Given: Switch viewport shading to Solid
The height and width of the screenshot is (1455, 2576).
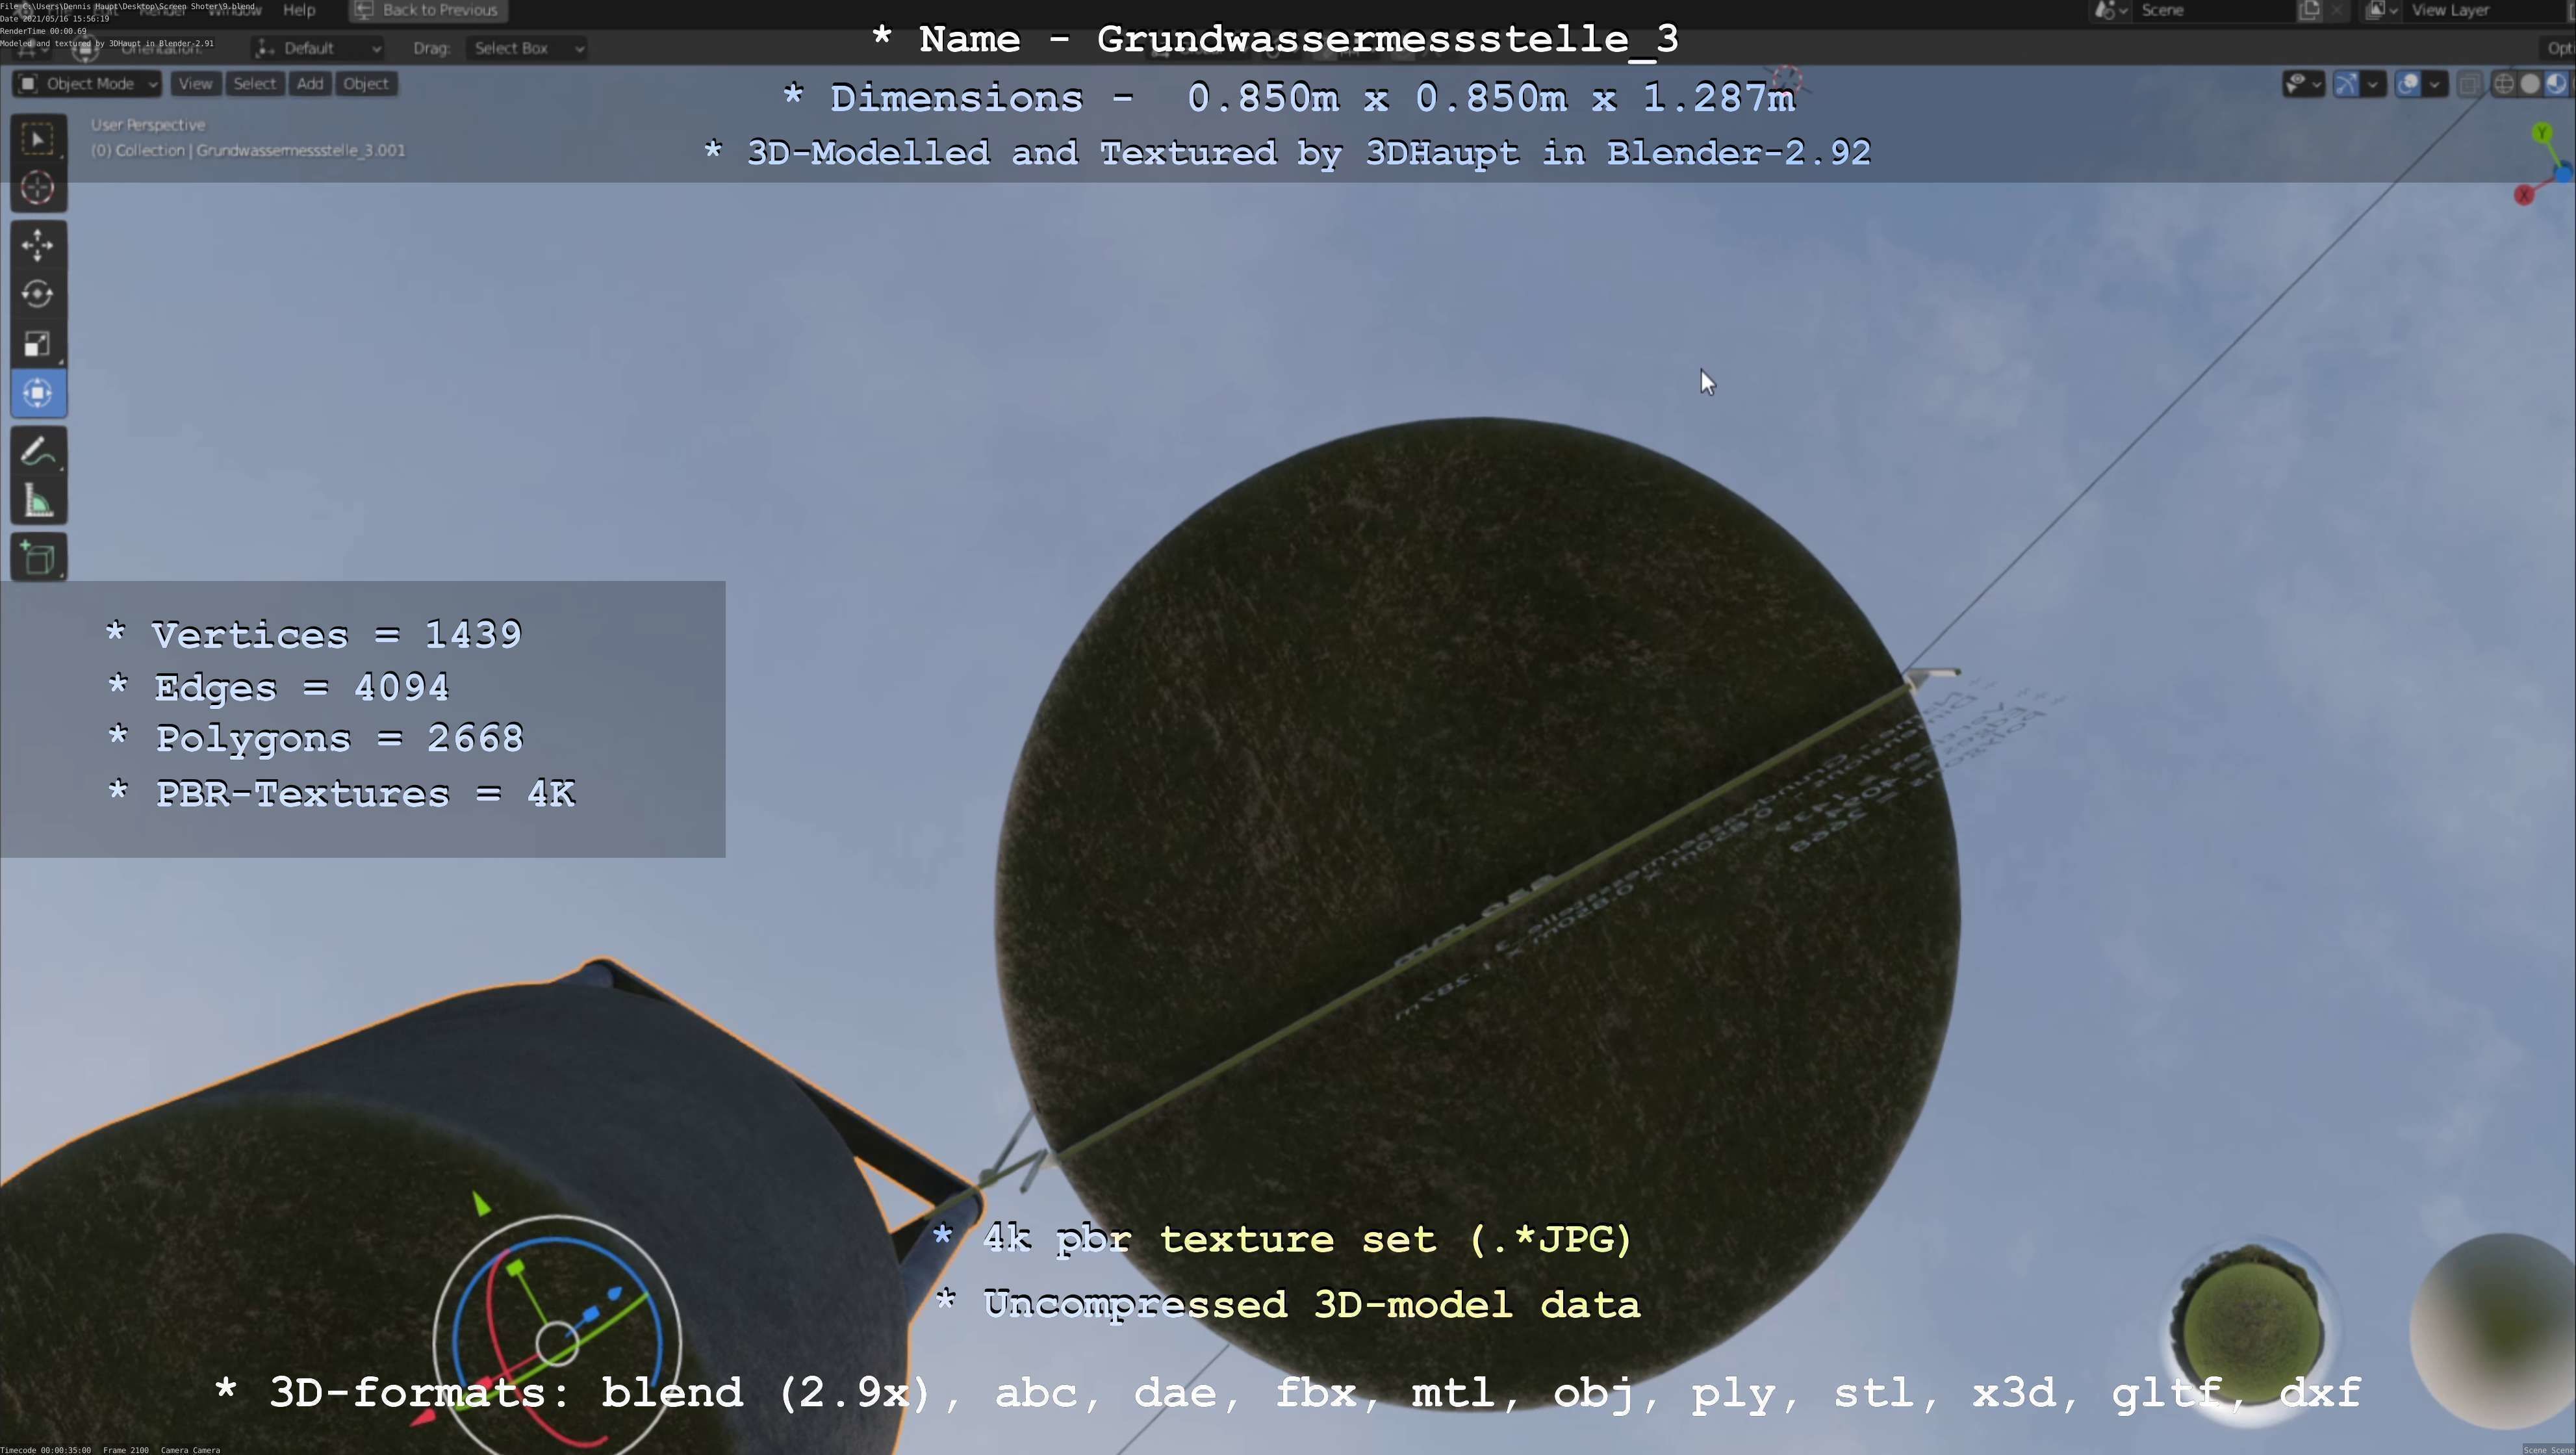Looking at the screenshot, I should pyautogui.click(x=2530, y=84).
